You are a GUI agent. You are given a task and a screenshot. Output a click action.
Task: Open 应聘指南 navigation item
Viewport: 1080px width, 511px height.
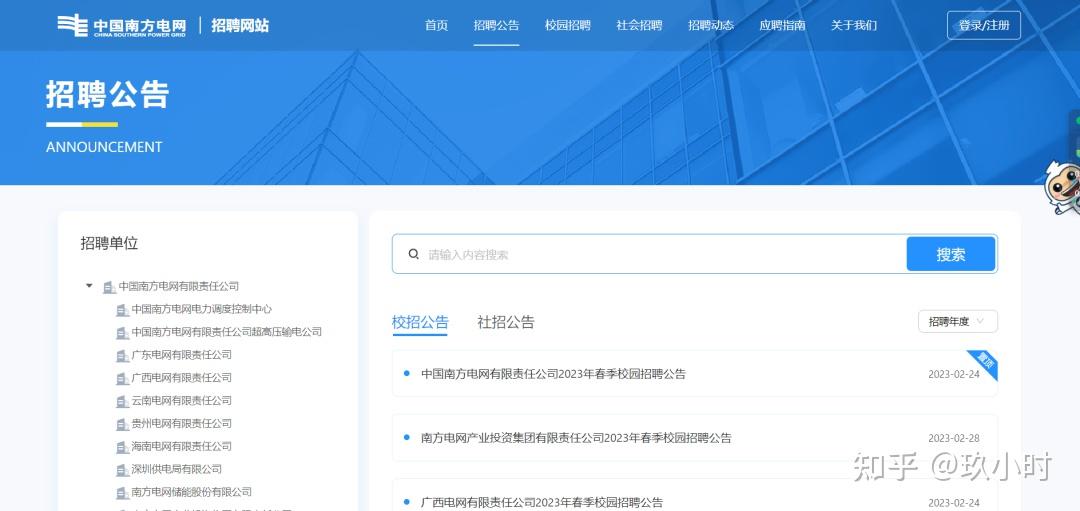tap(782, 25)
